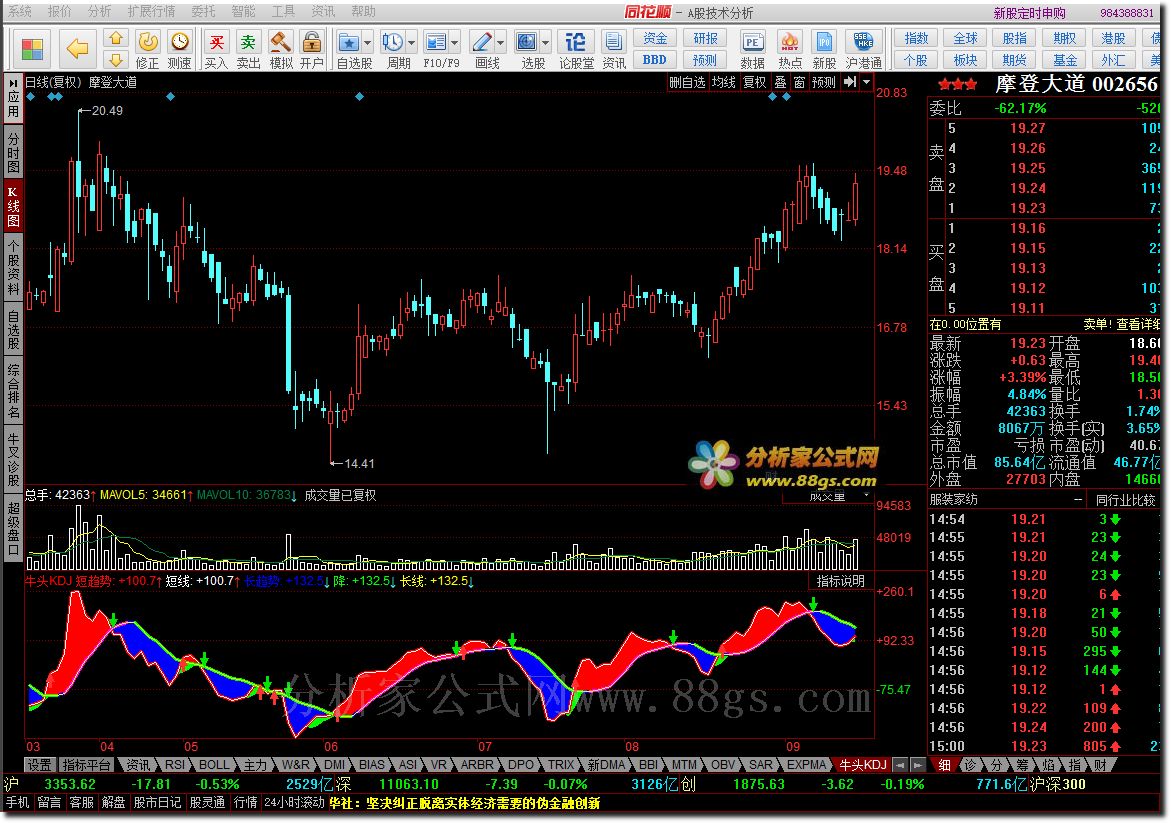Click the 开户 padlock icon
The height and width of the screenshot is (823, 1172).
(x=312, y=42)
